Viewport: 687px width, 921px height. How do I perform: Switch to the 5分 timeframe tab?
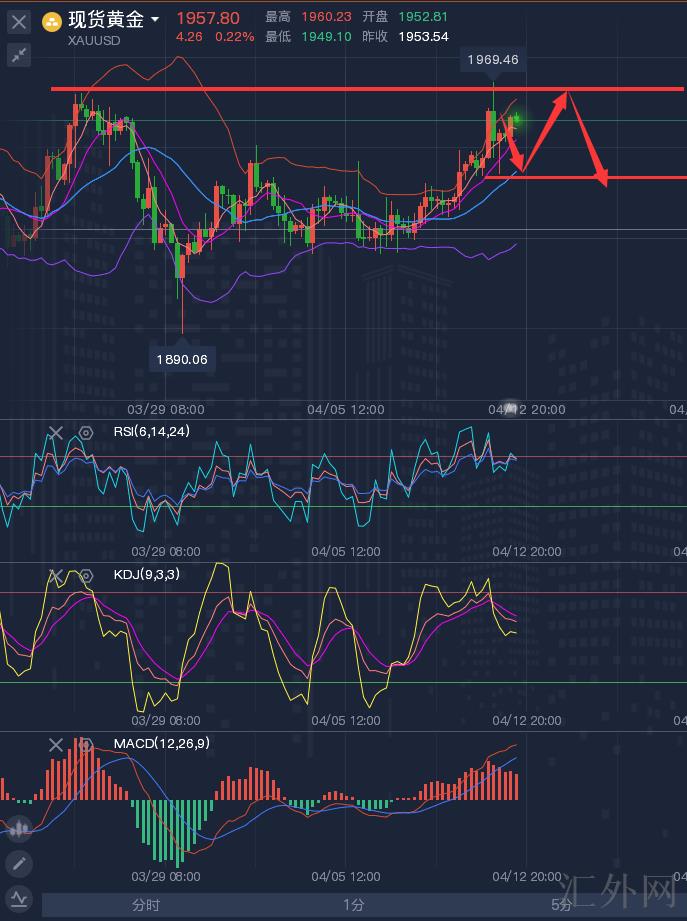tap(561, 905)
